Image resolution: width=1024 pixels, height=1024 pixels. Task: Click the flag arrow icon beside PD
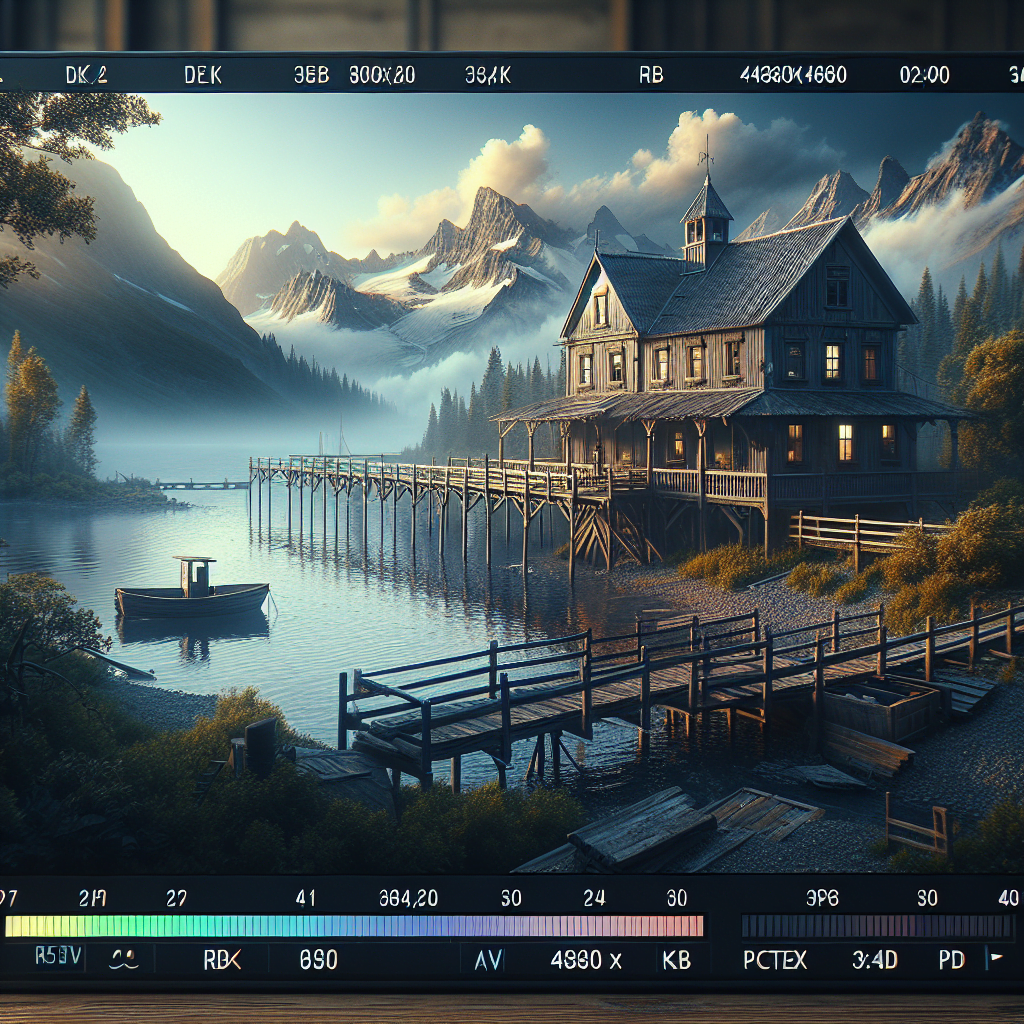(995, 960)
